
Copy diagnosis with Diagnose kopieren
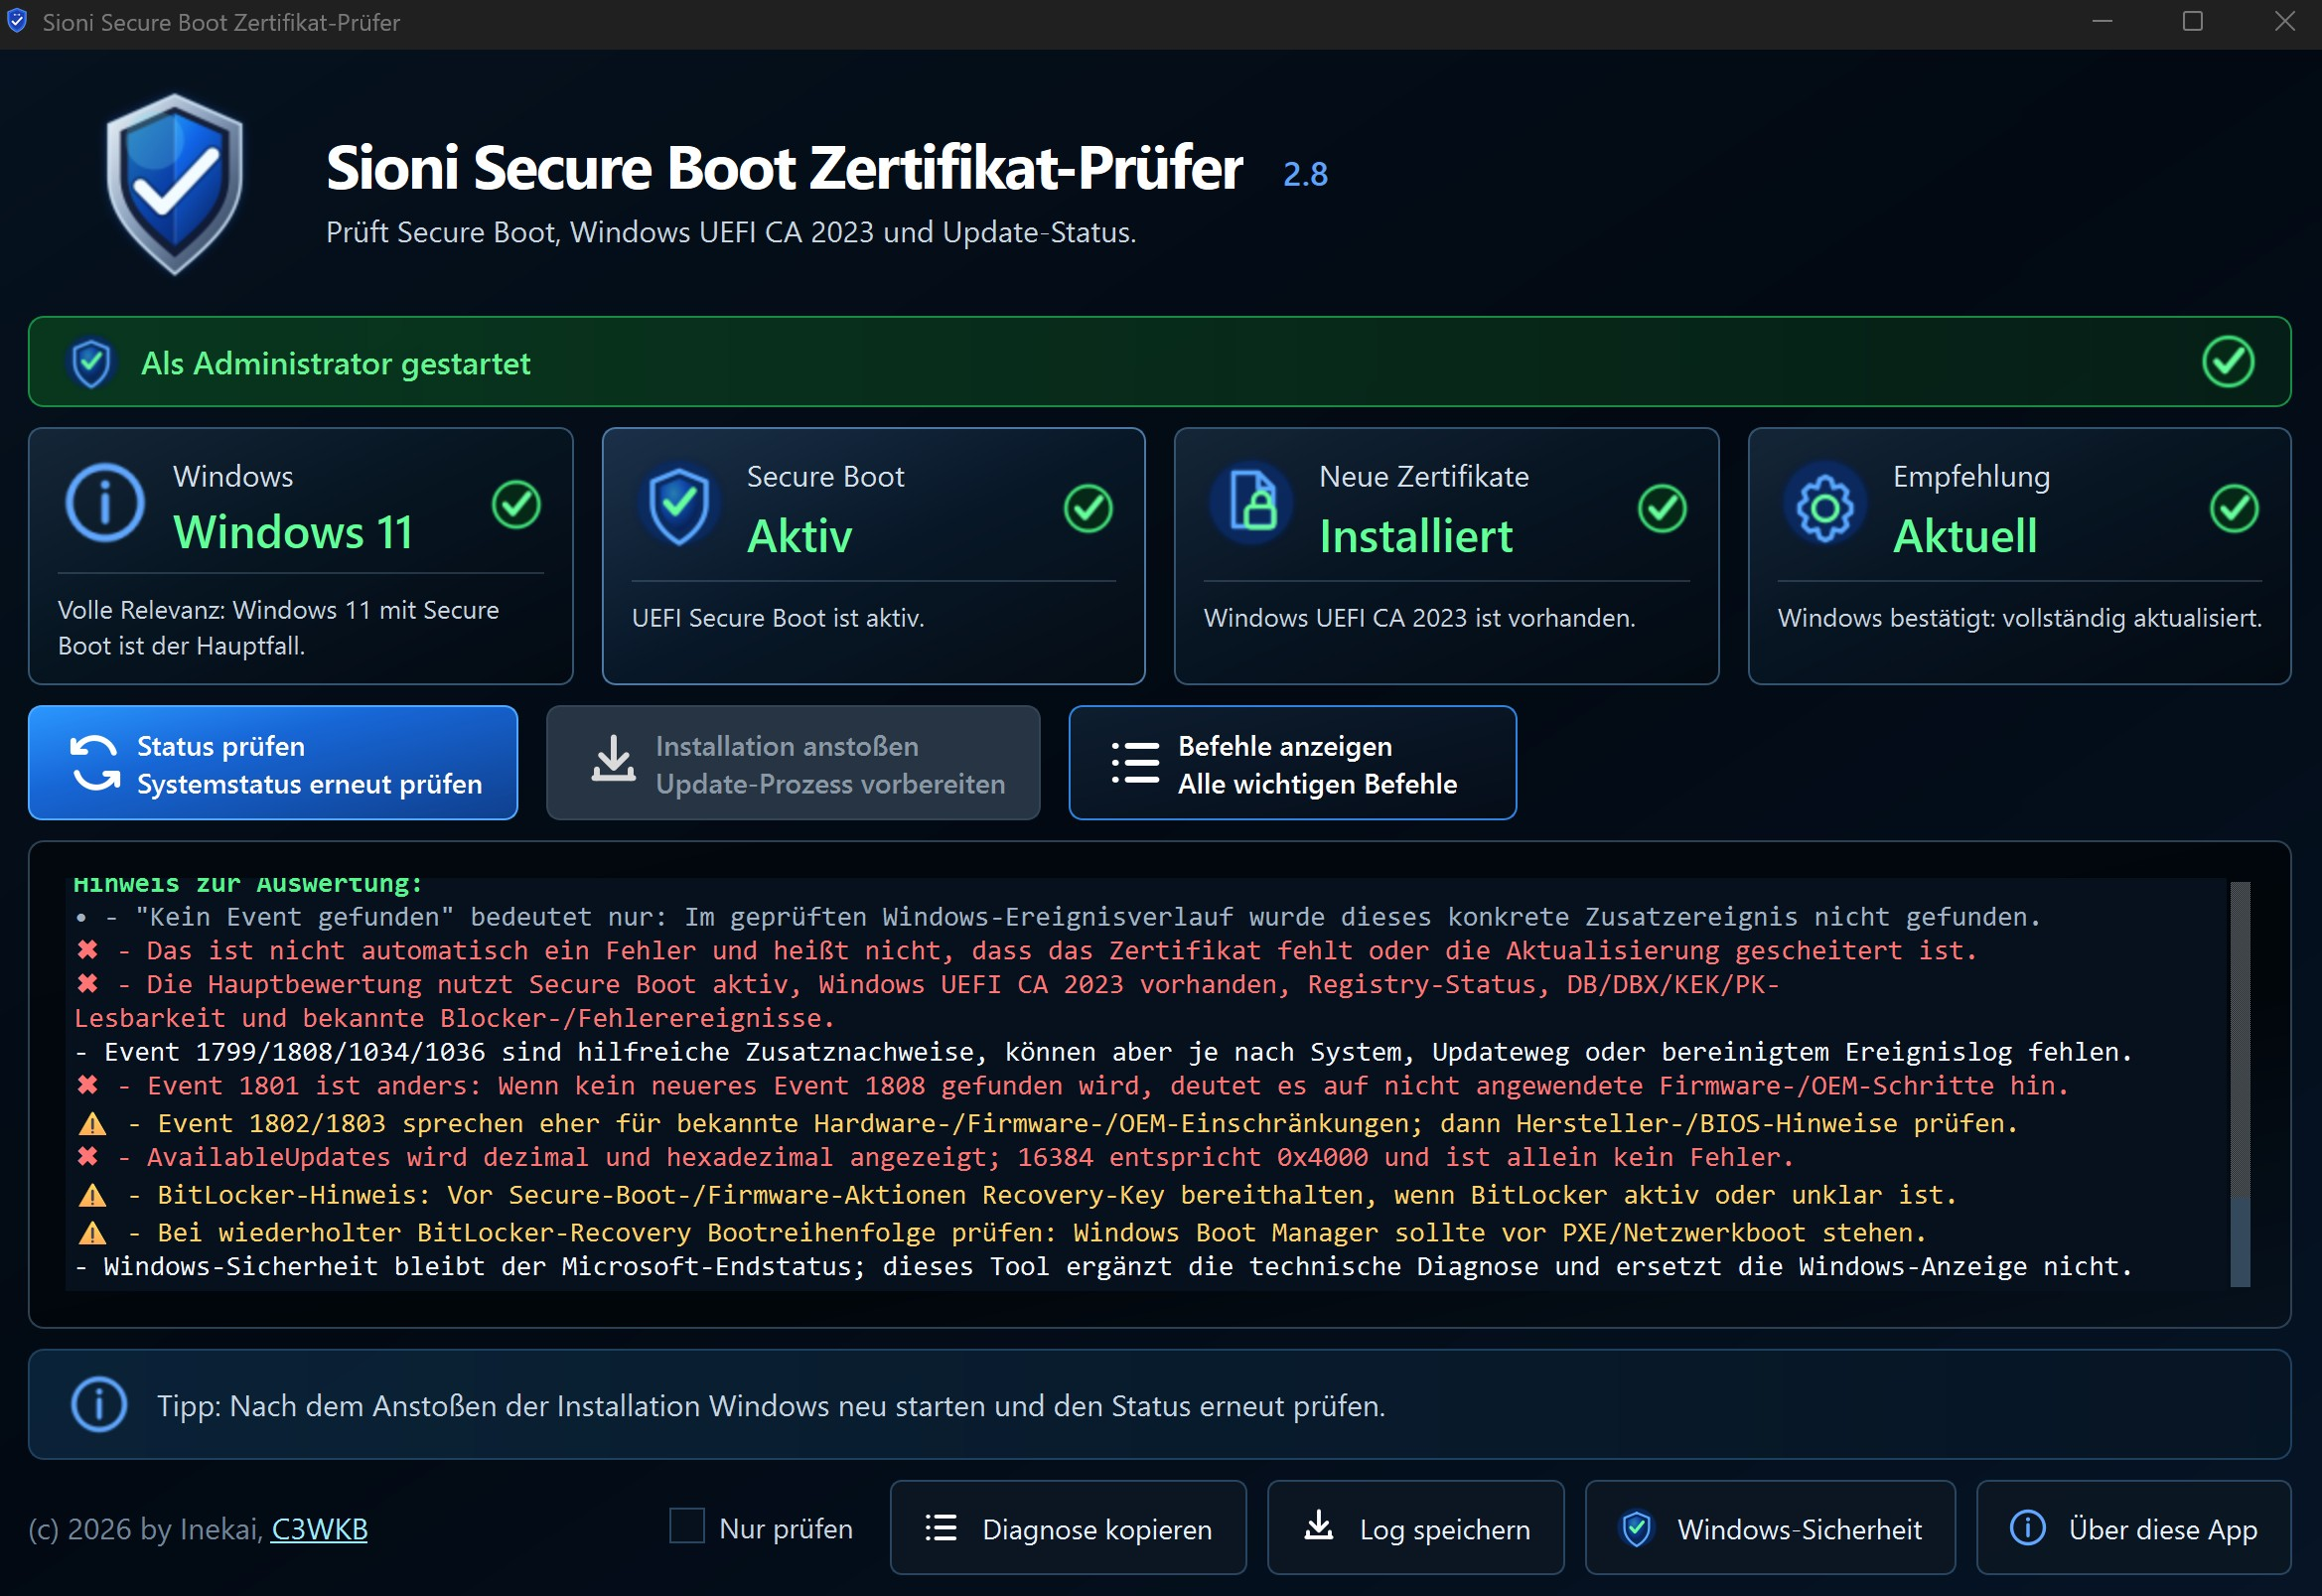(1068, 1528)
